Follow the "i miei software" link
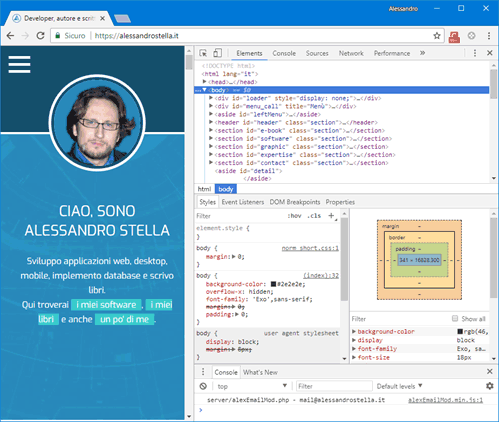Screen dimensions: 499x422 point(106,305)
